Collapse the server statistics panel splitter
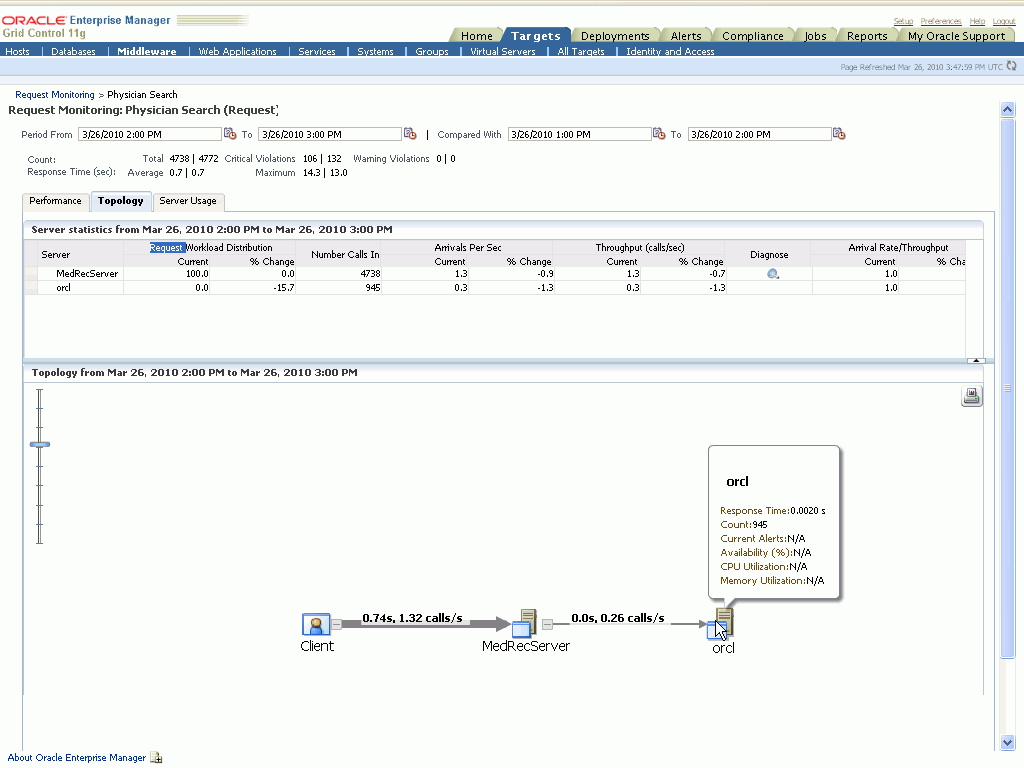 coord(976,360)
